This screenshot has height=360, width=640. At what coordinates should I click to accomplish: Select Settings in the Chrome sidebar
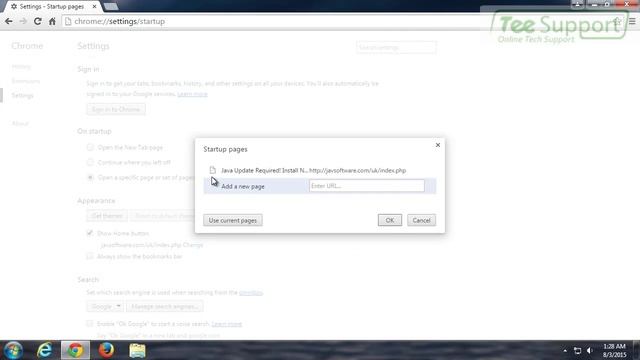[x=22, y=96]
